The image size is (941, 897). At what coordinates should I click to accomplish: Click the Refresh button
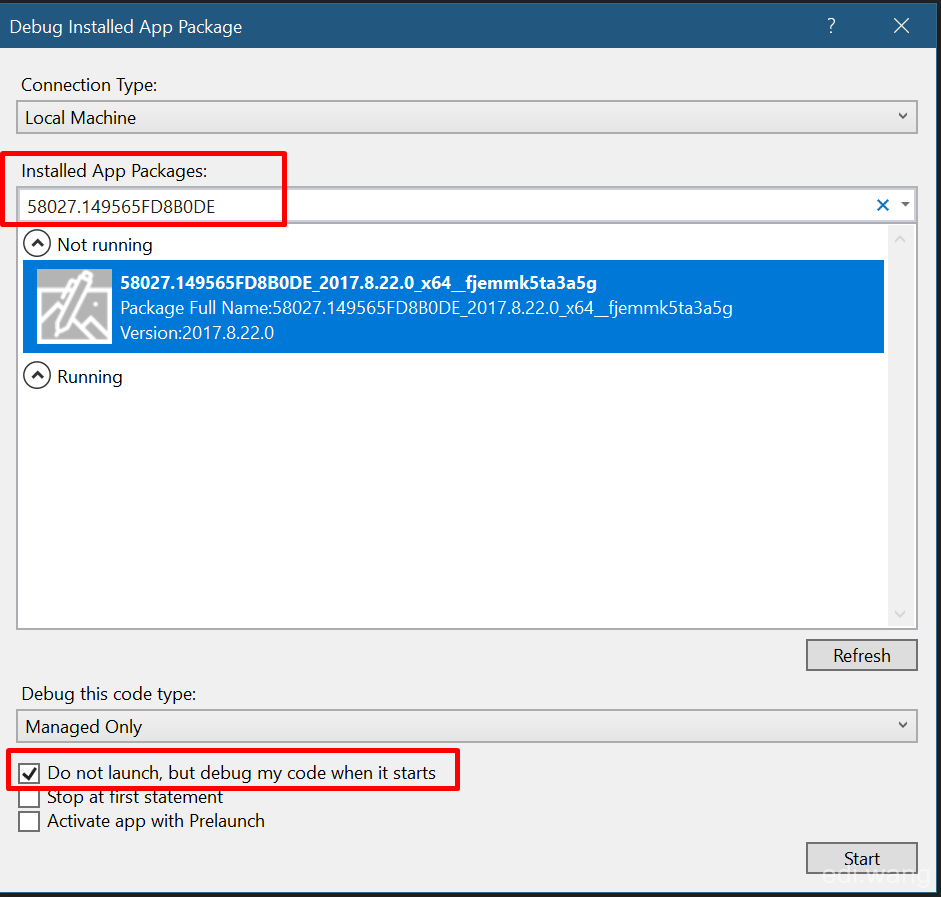862,655
